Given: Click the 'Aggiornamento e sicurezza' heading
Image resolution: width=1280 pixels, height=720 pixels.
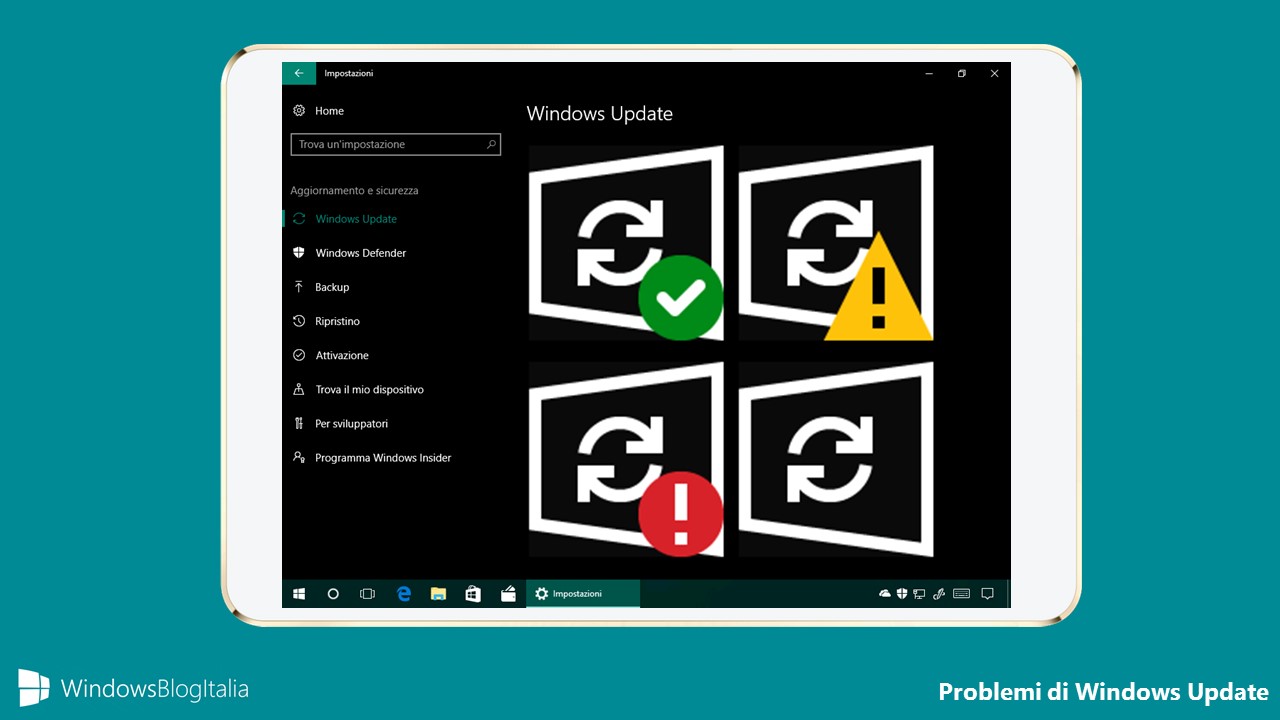Looking at the screenshot, I should tap(354, 190).
